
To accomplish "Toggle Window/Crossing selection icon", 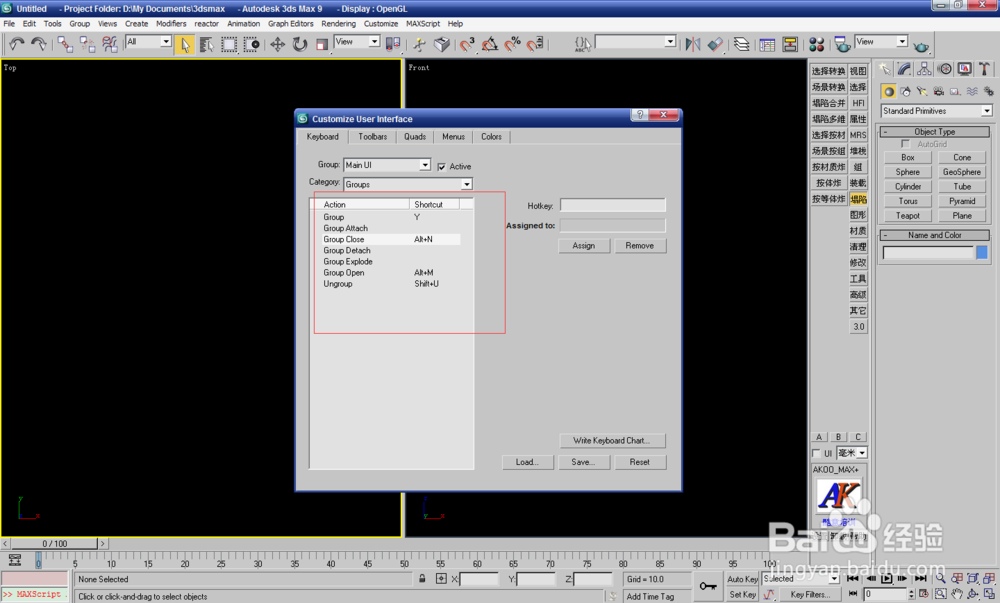I will (x=252, y=44).
